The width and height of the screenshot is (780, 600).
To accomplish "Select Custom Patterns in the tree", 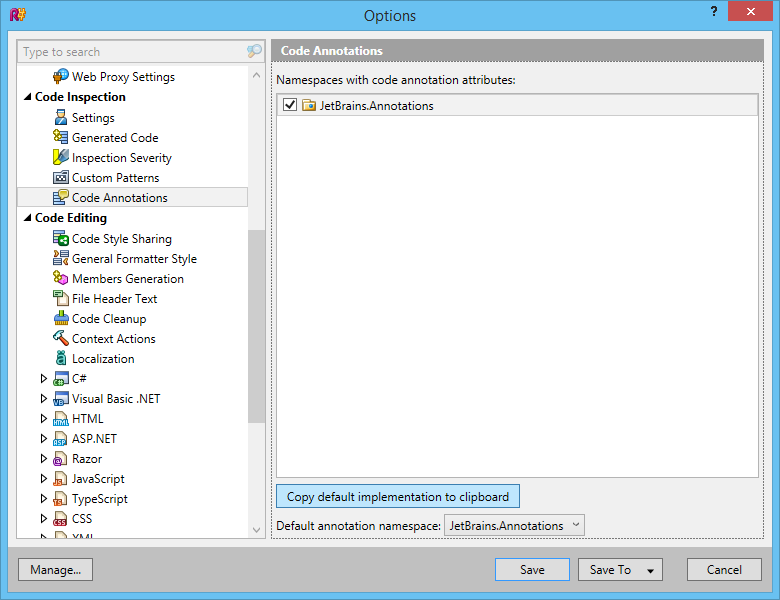I will pos(115,178).
